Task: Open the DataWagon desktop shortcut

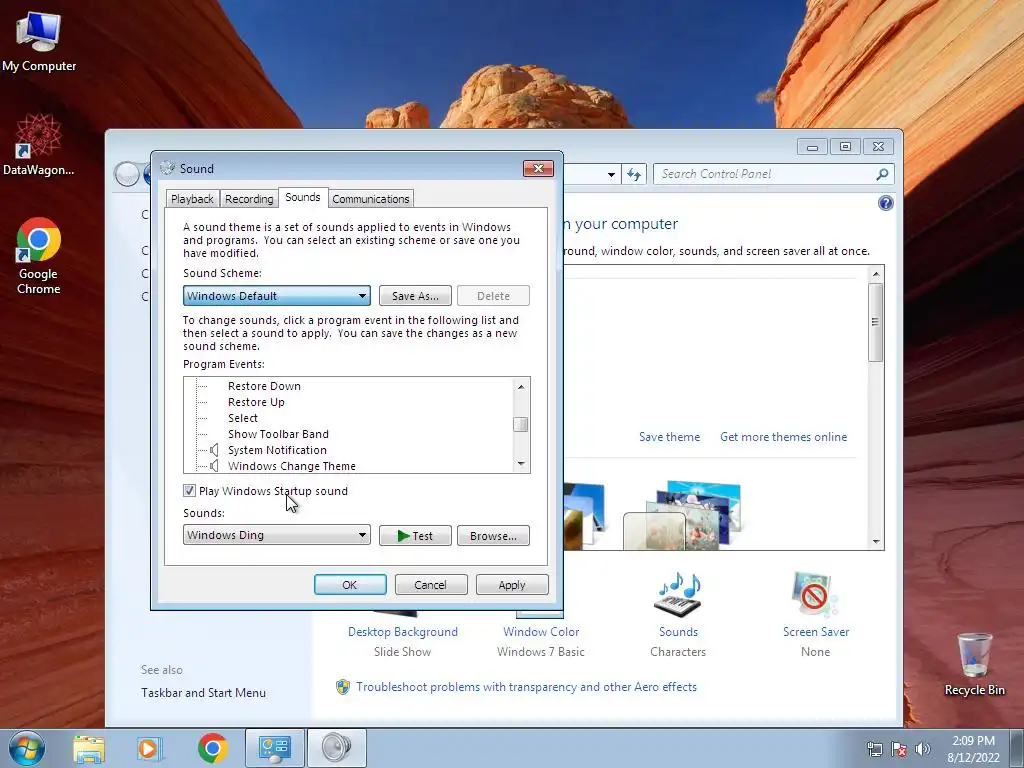Action: (x=39, y=145)
